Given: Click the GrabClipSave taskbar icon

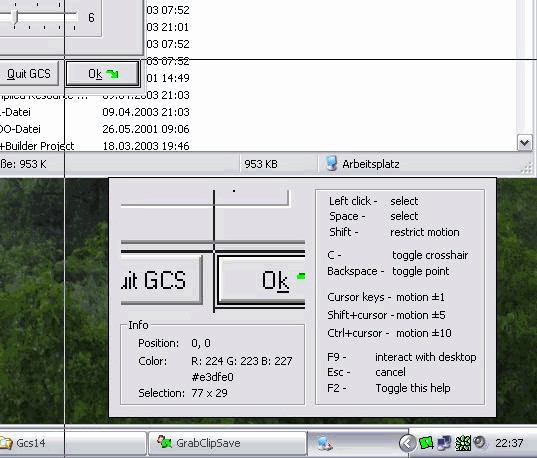Looking at the screenshot, I should [164, 442].
